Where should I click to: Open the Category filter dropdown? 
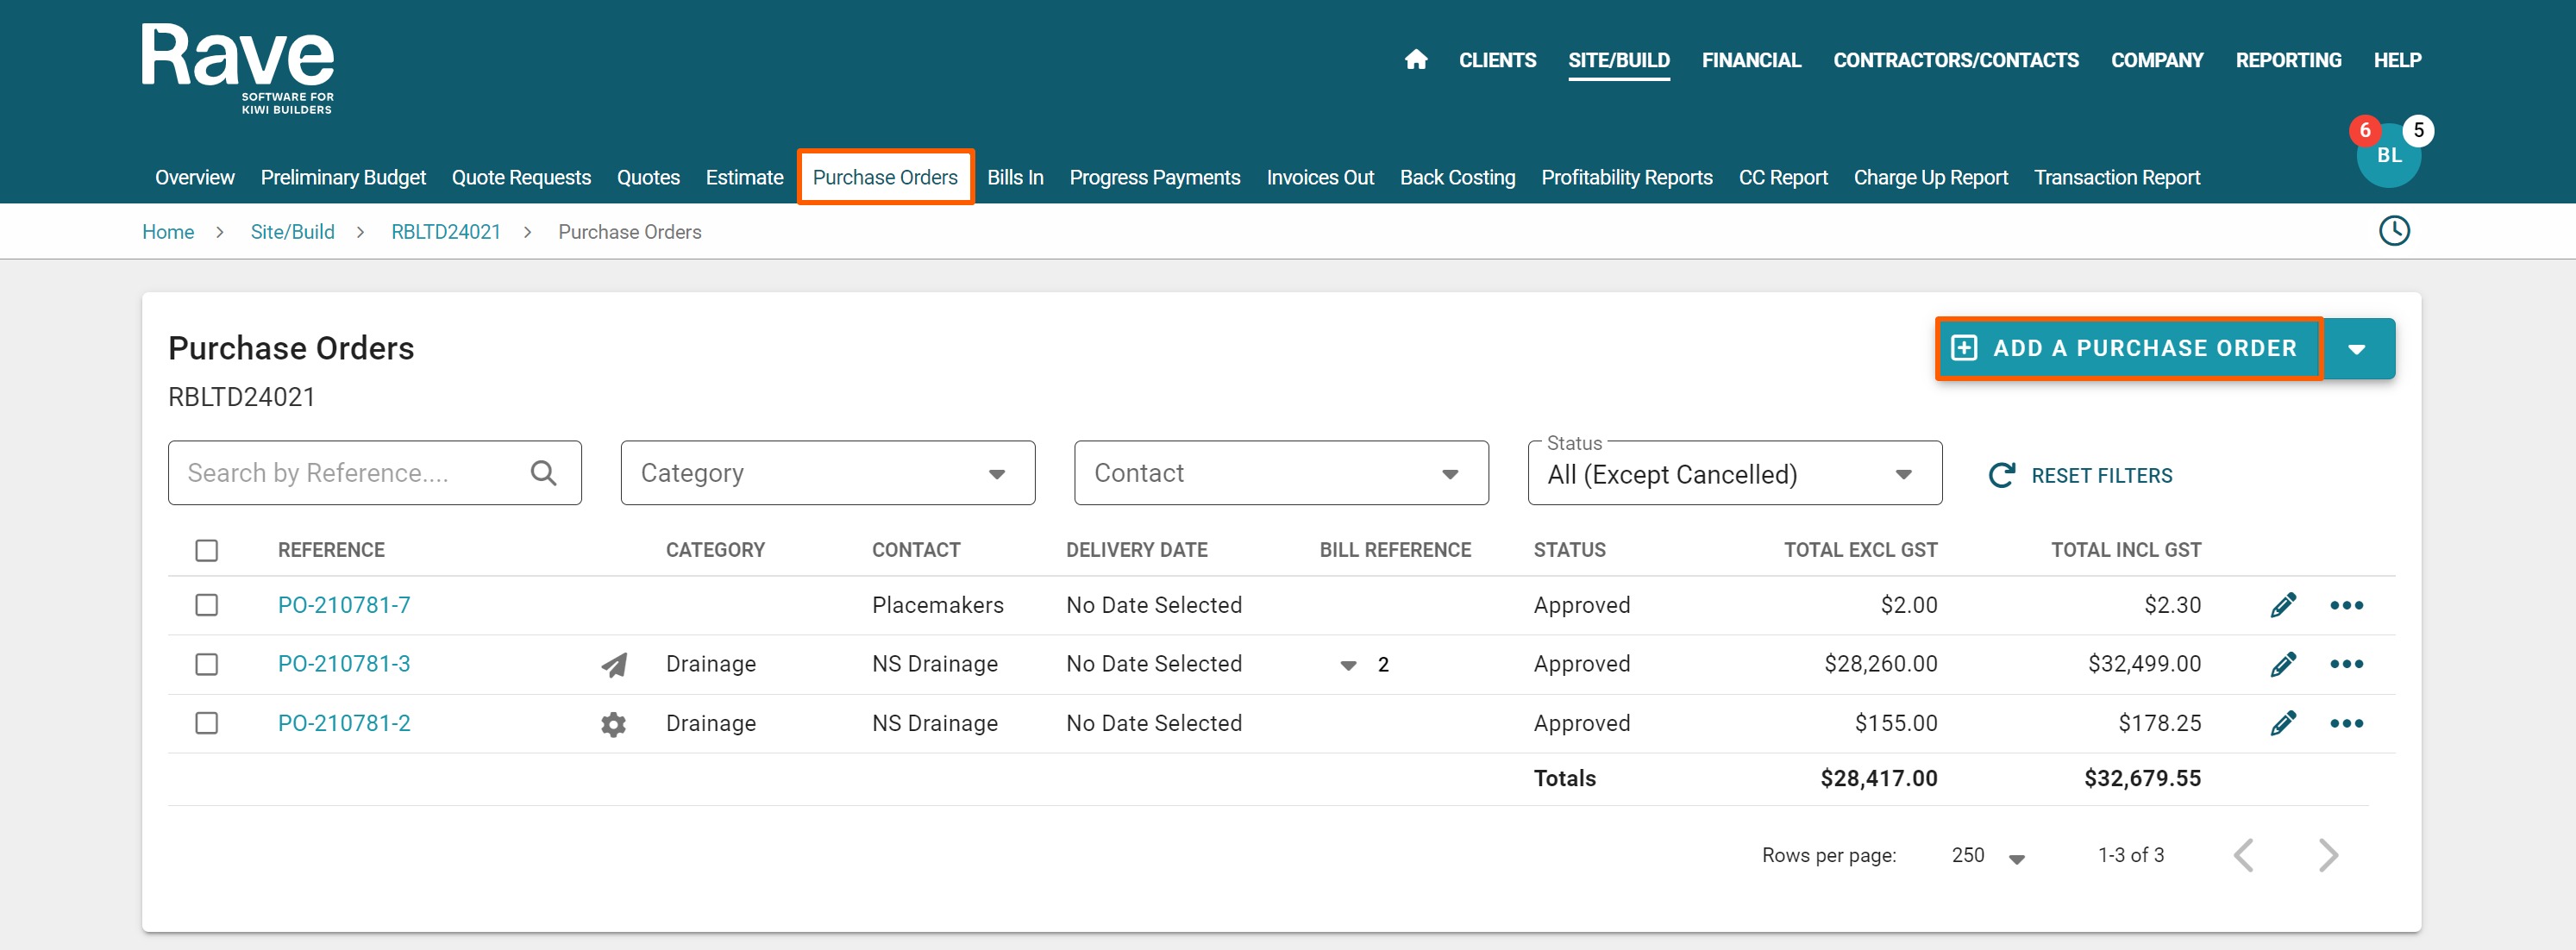tap(827, 473)
